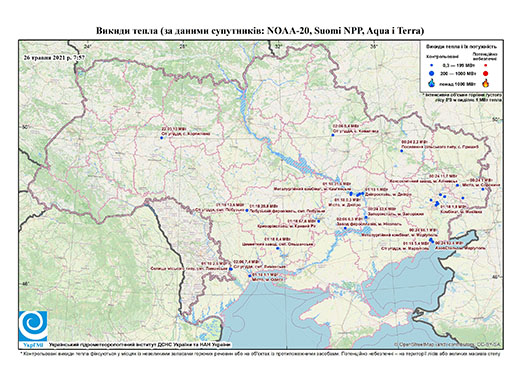Click the blue flame legend icon
The height and width of the screenshot is (368, 520).
tap(432, 83)
